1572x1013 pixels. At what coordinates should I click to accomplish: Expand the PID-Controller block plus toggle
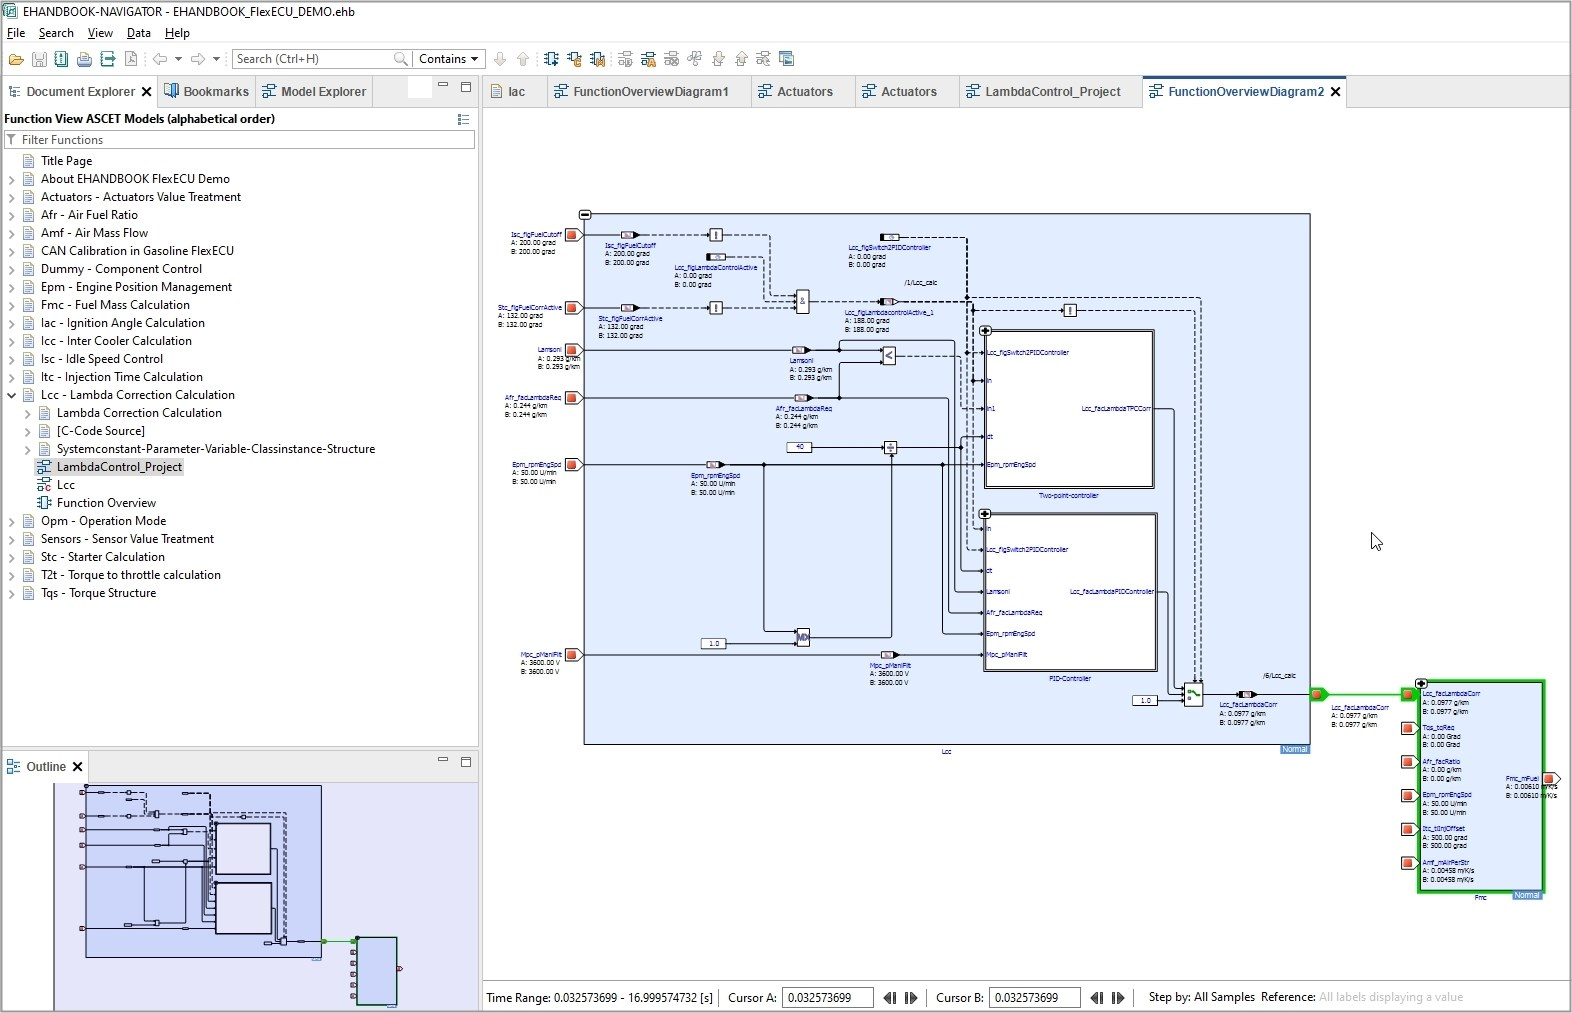pyautogui.click(x=985, y=514)
